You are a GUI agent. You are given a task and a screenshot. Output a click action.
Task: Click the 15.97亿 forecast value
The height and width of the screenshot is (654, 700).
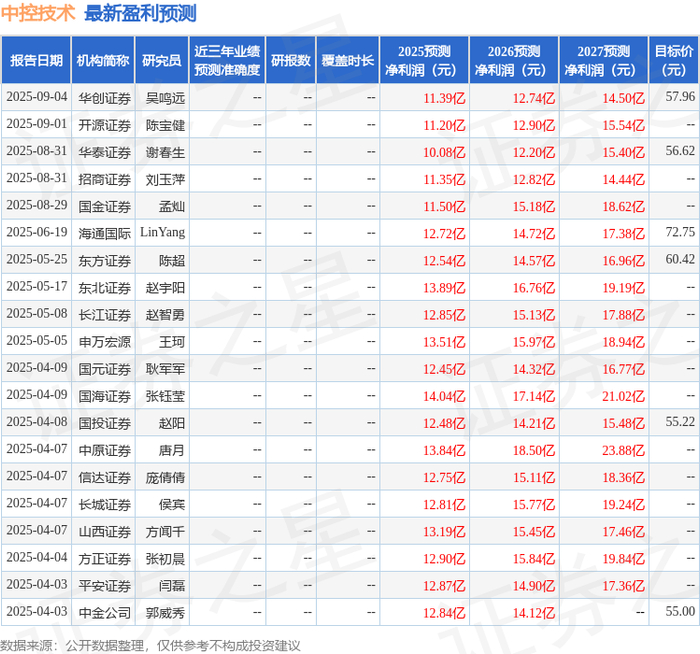click(x=534, y=342)
